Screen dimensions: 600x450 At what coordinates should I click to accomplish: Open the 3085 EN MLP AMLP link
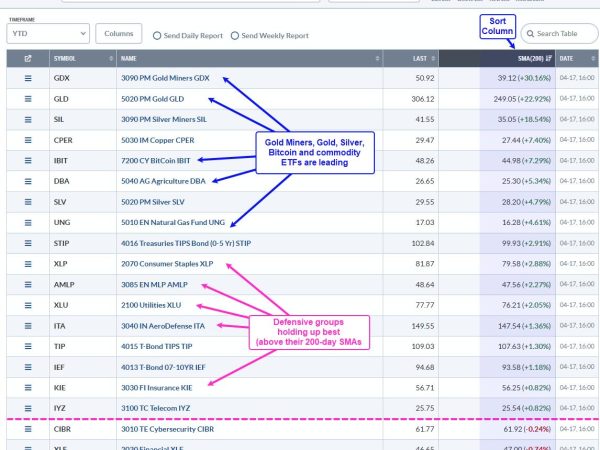154,285
